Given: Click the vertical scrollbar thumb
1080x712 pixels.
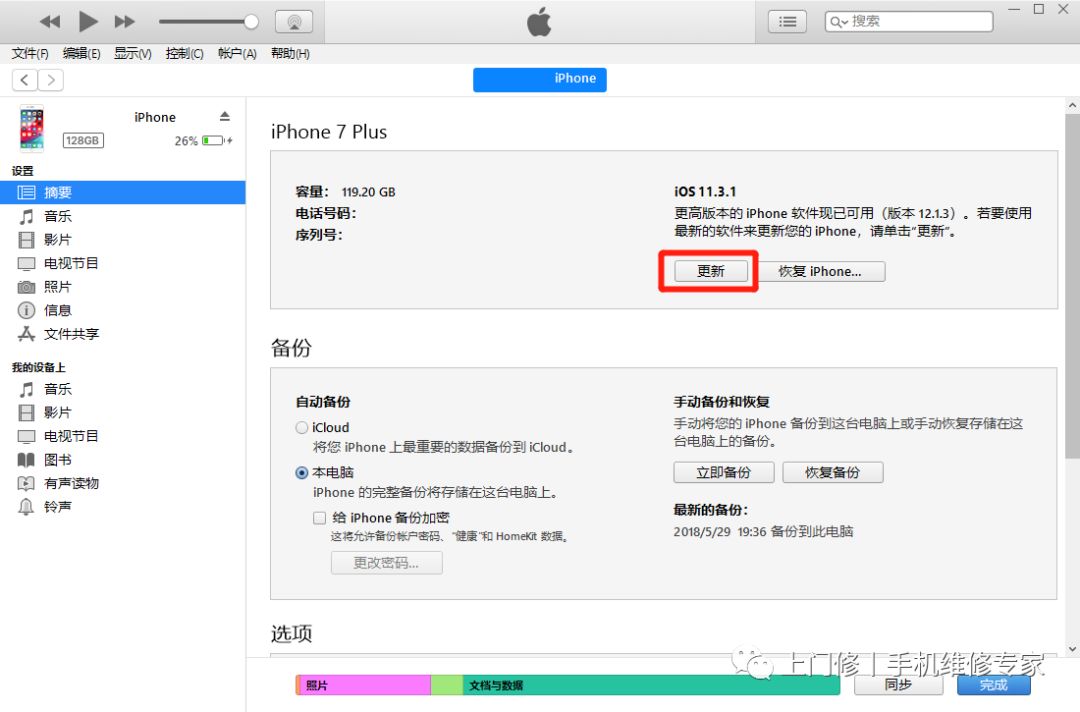Looking at the screenshot, I should pyautogui.click(x=1072, y=286).
